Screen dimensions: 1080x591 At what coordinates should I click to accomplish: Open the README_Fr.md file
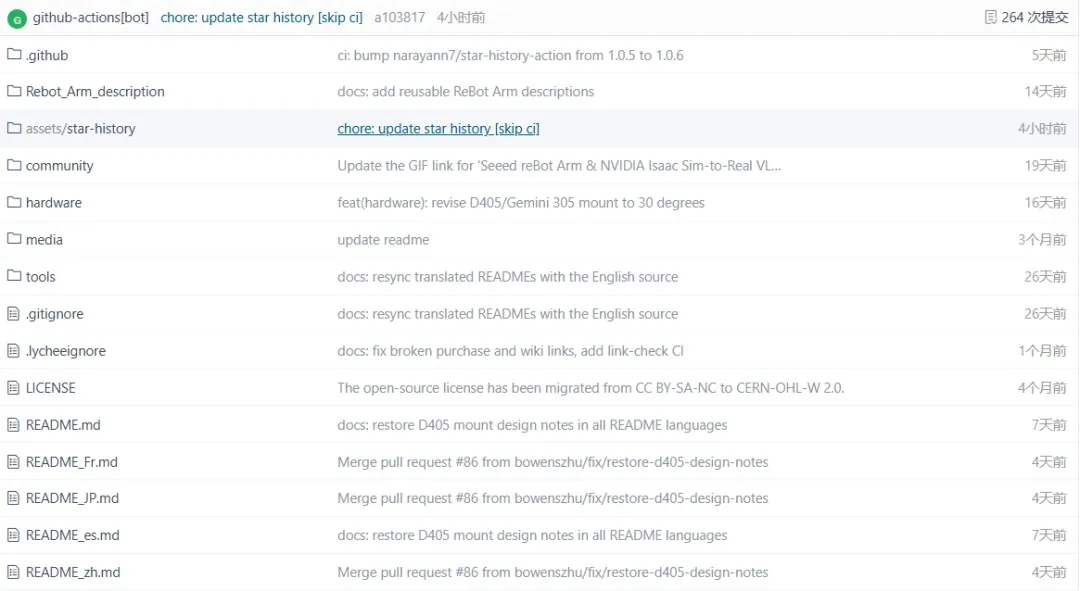pyautogui.click(x=72, y=462)
